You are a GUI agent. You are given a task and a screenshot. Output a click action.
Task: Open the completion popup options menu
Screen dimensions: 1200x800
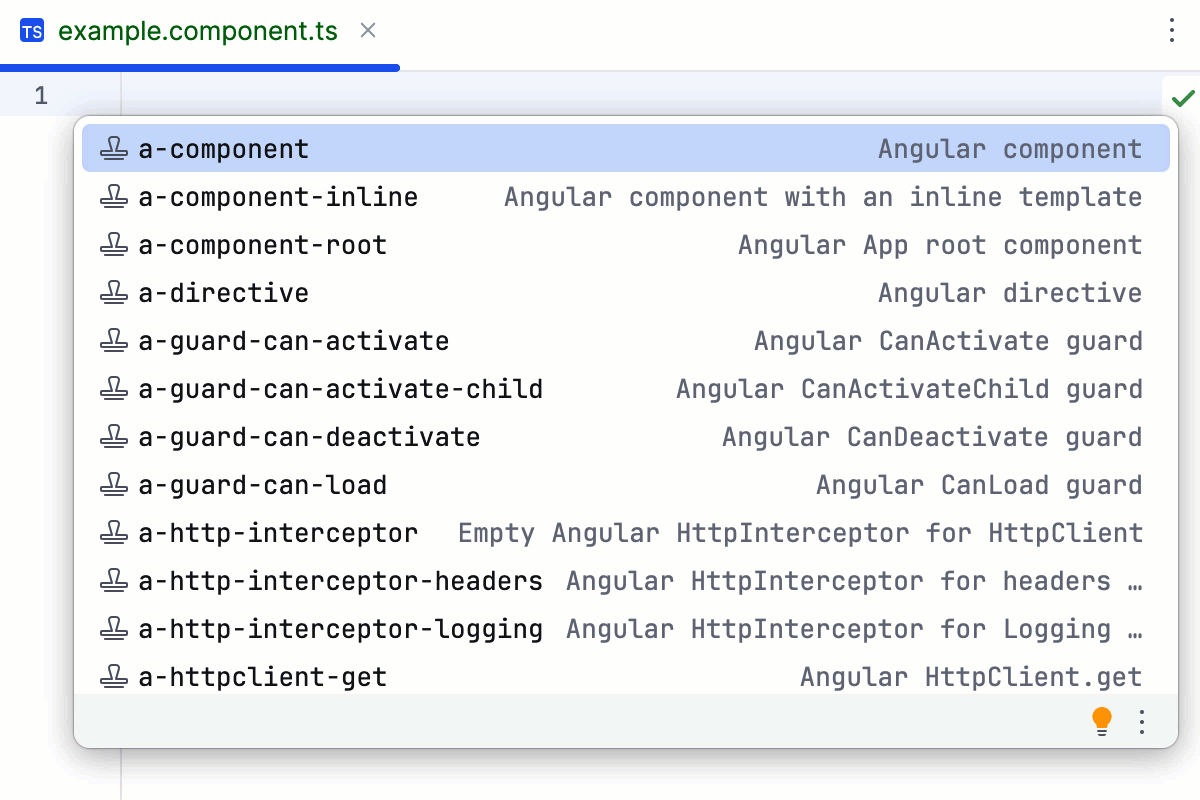click(1142, 720)
